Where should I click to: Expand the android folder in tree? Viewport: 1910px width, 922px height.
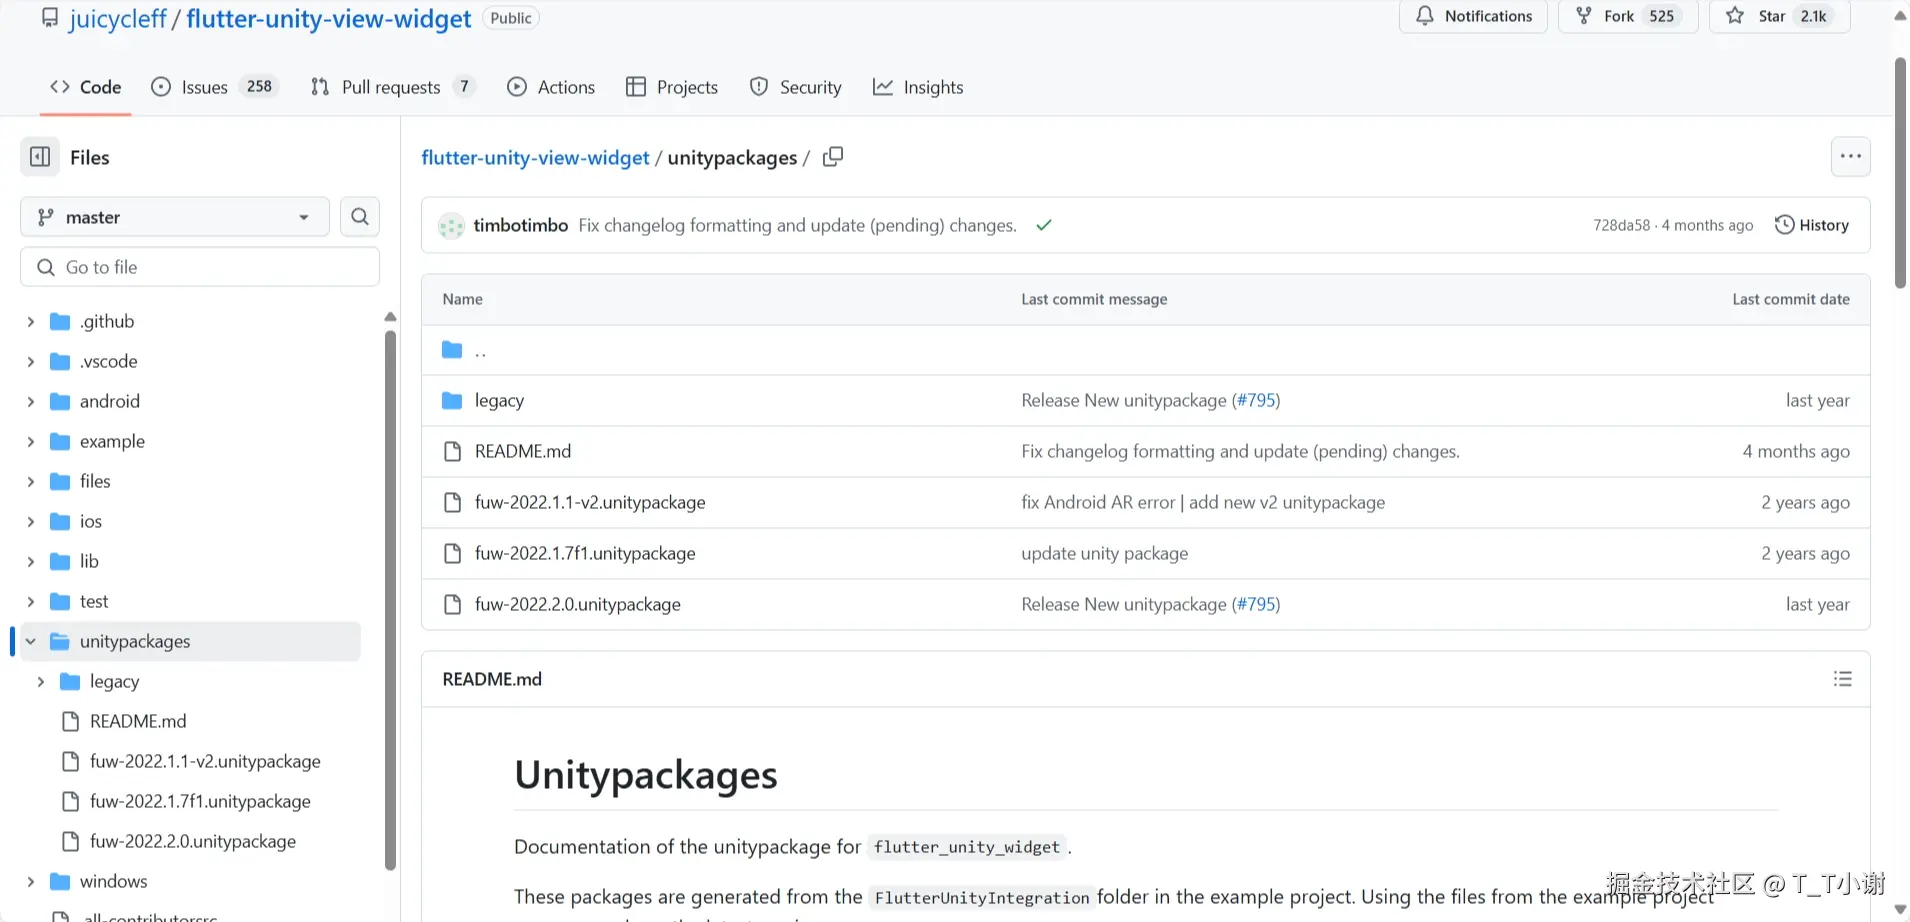(x=31, y=401)
